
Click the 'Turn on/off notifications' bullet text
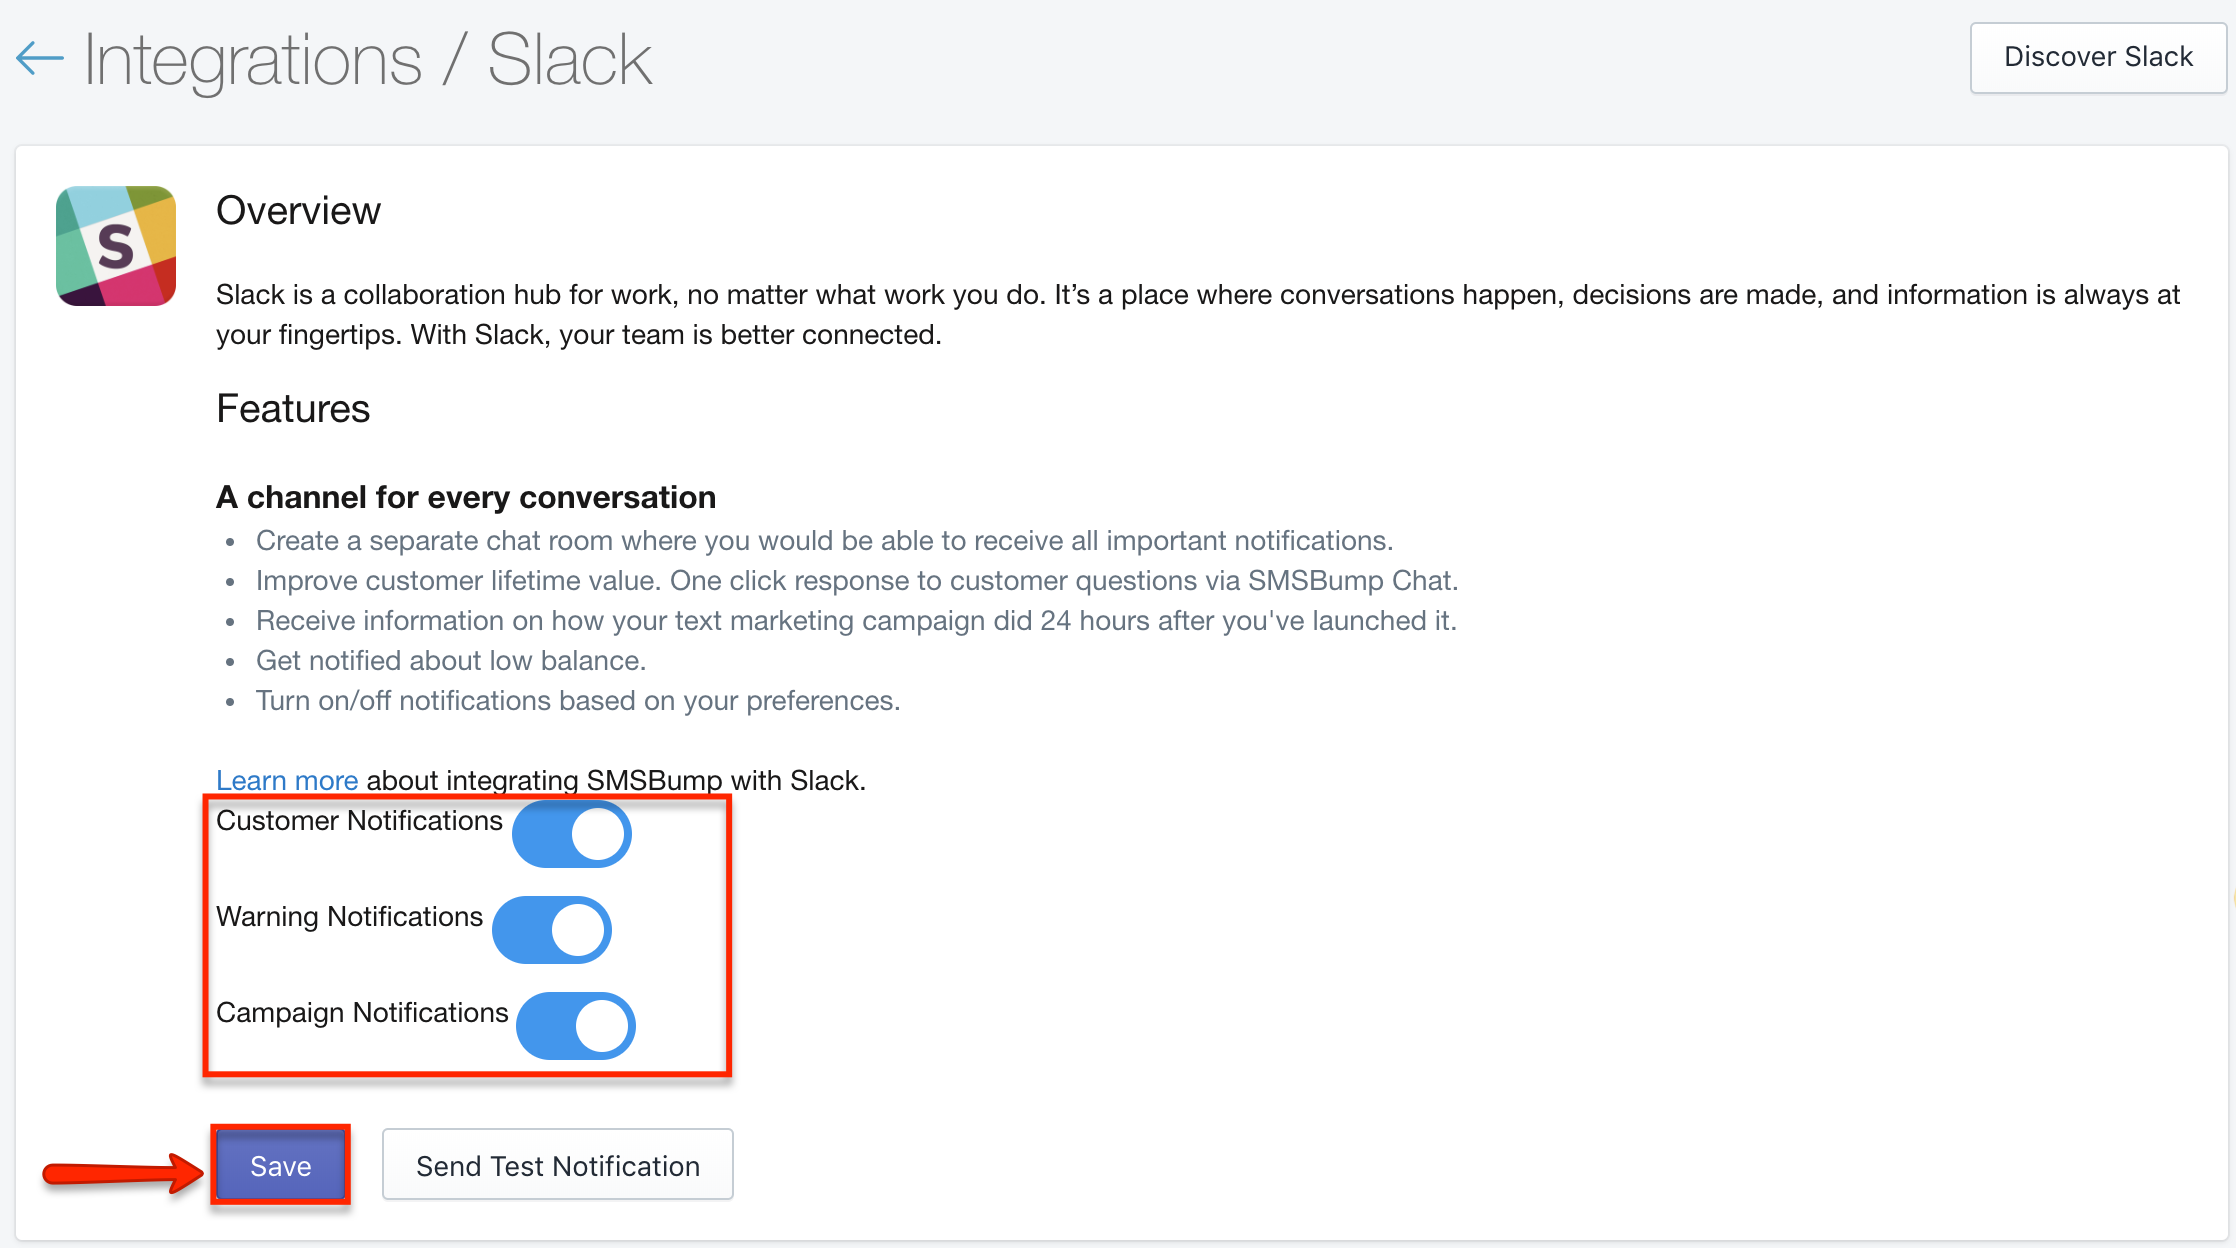[578, 701]
